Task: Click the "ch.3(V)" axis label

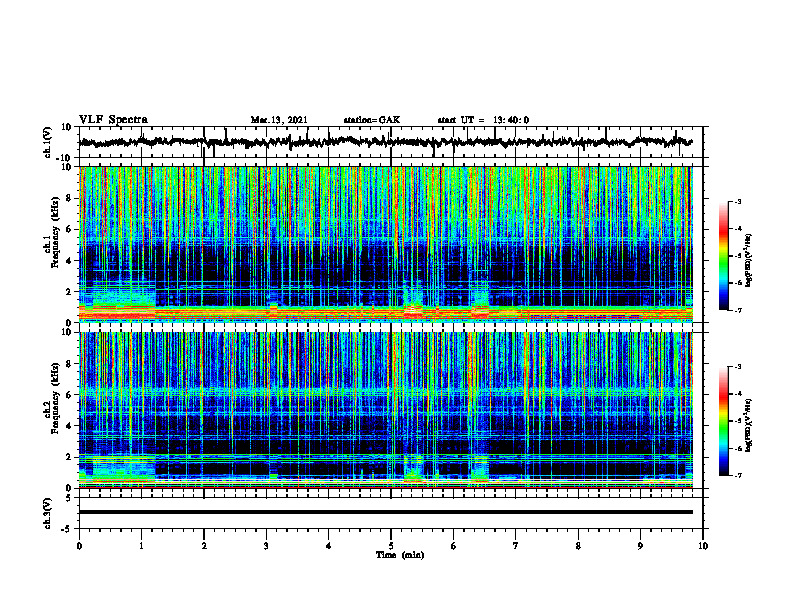Action: coord(48,514)
